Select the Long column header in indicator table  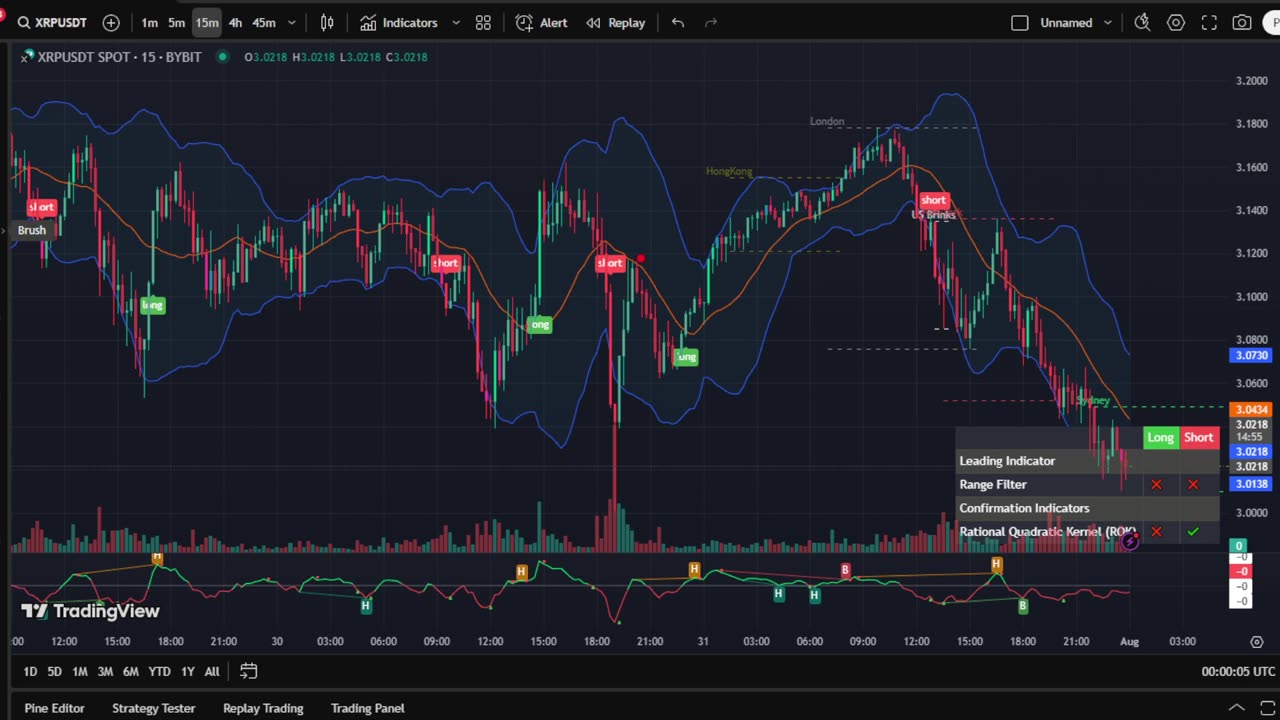tap(1160, 437)
